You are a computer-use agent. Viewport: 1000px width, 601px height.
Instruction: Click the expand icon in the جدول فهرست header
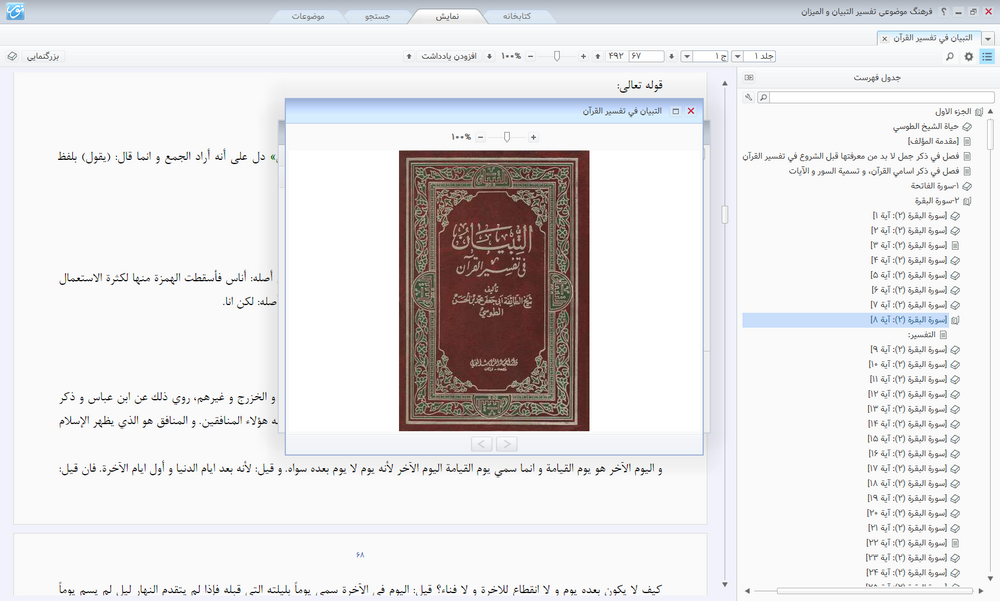tap(749, 77)
